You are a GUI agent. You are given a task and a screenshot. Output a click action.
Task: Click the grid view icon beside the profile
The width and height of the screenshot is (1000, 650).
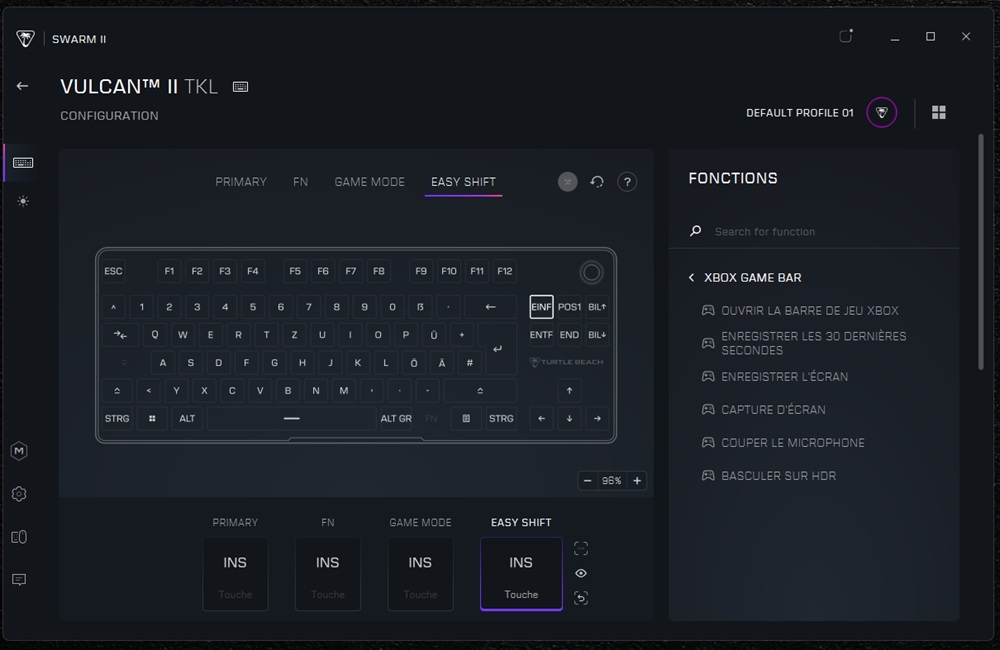939,112
